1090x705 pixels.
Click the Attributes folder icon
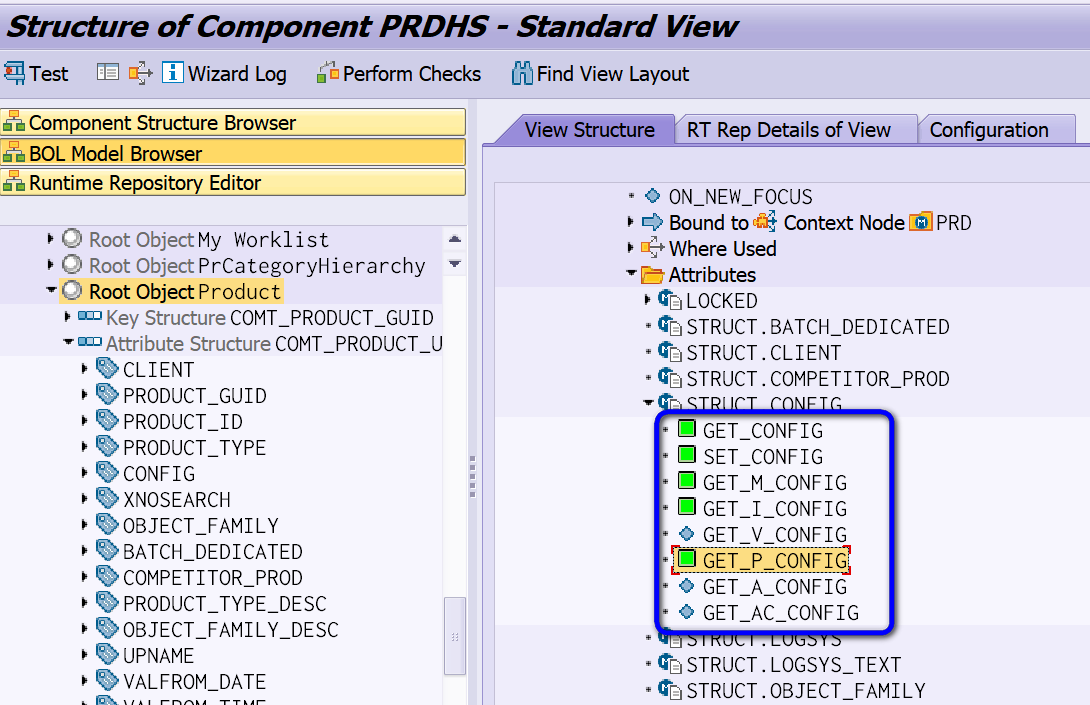tap(652, 275)
